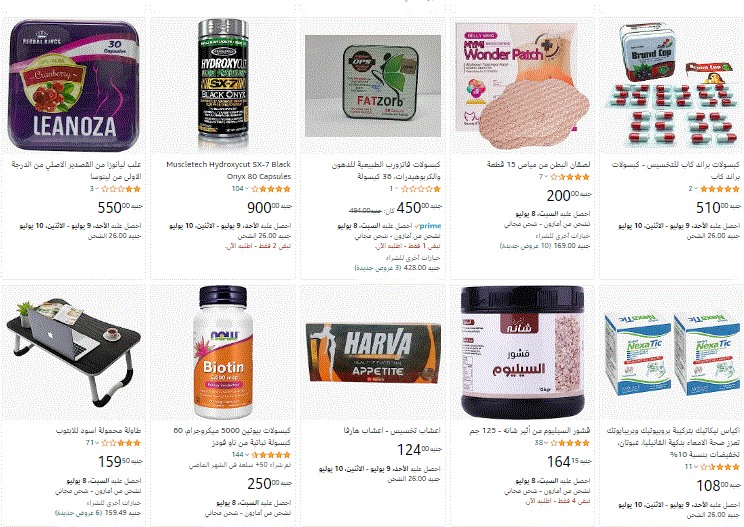Open the NOW Biotin bottle image
The image size is (744, 527).
(223, 352)
